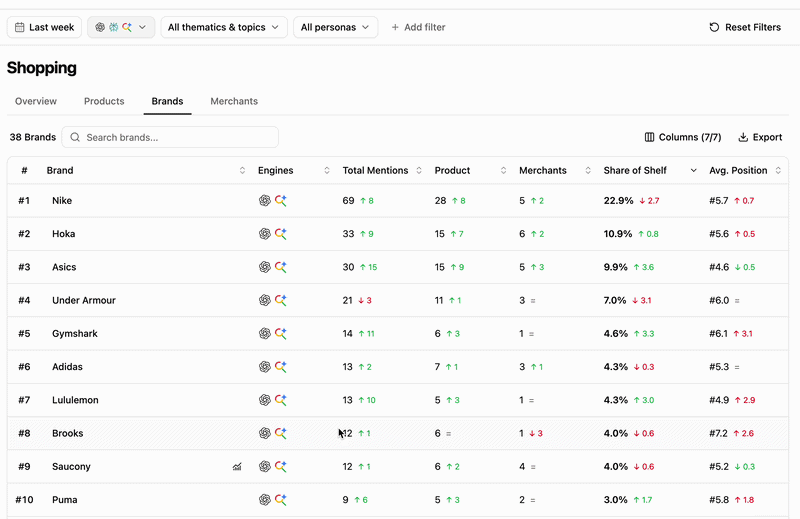Sort by Share of Shelf column
Image resolution: width=800 pixels, height=519 pixels.
[650, 170]
